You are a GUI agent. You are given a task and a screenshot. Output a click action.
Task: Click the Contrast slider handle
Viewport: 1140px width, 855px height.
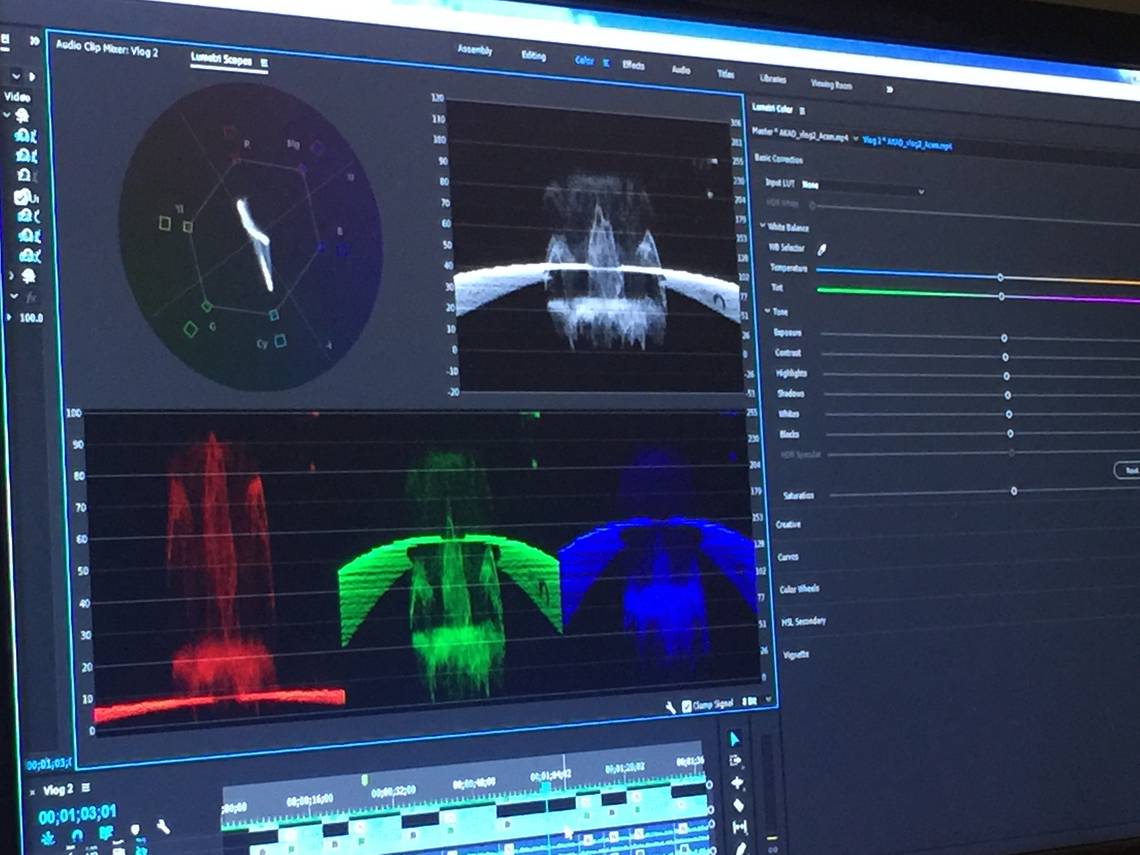[1005, 357]
